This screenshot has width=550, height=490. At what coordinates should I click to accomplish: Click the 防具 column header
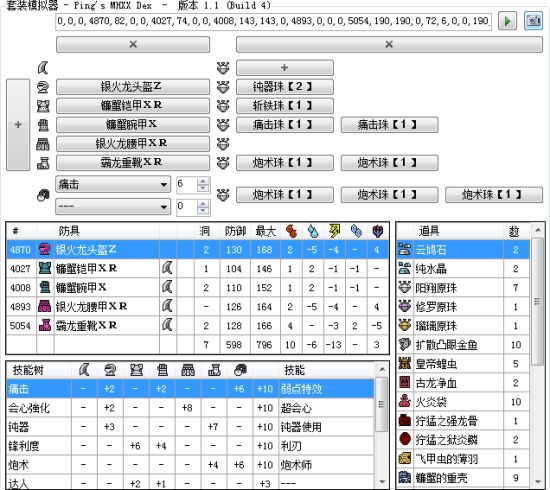click(107, 231)
